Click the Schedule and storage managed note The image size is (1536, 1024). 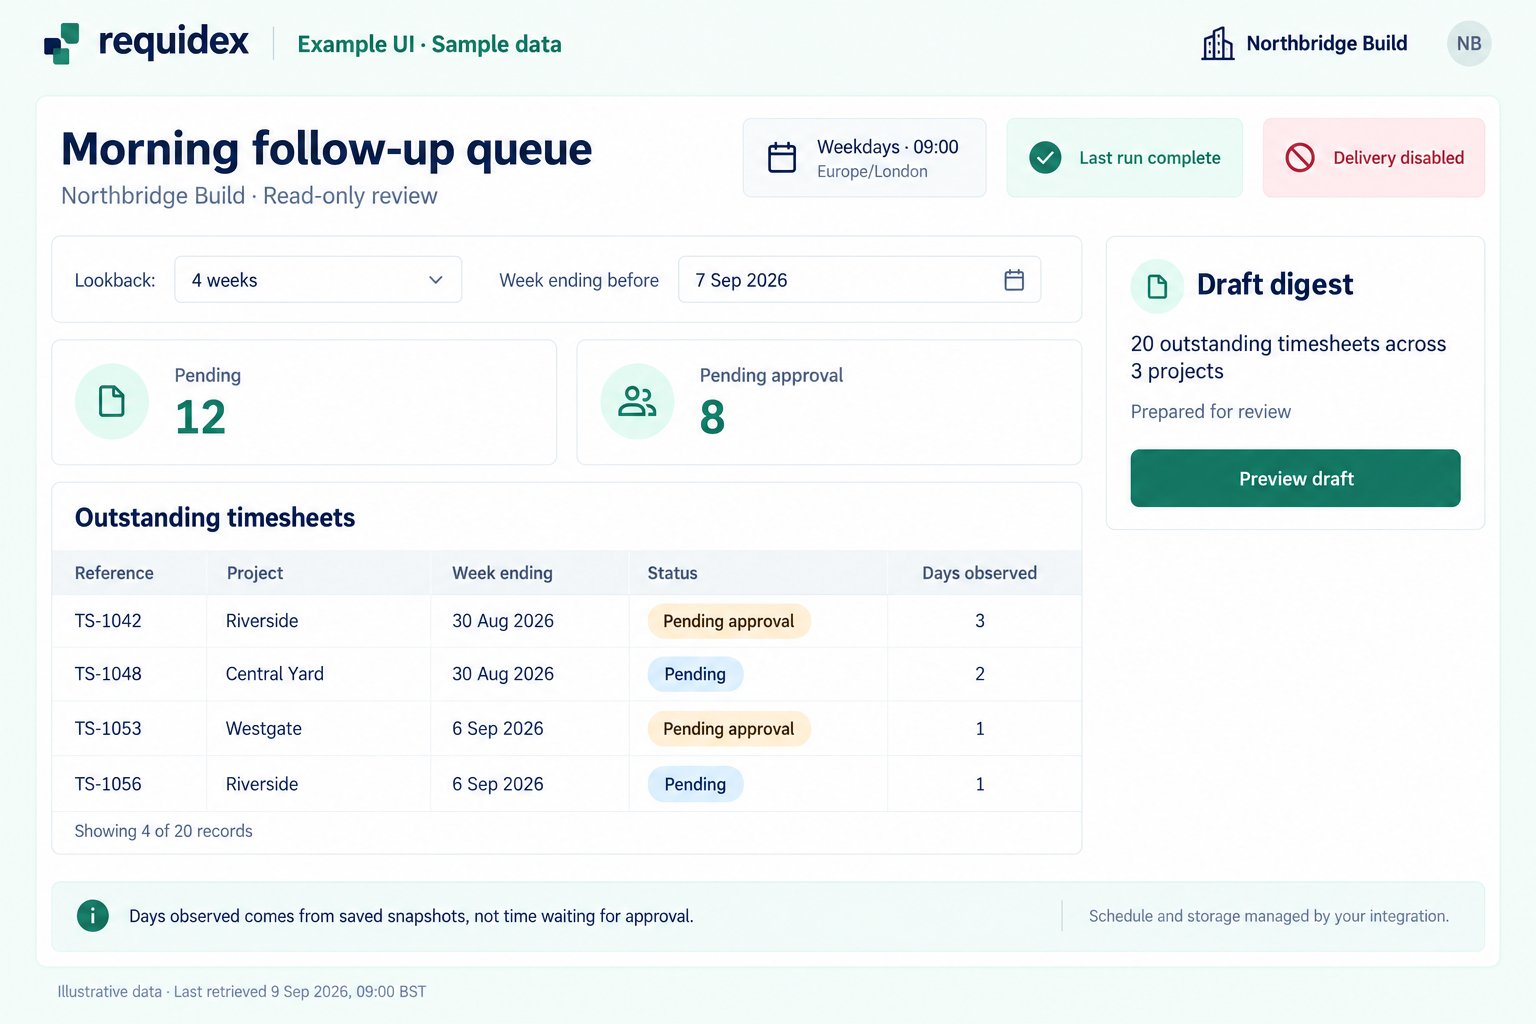click(x=1269, y=916)
